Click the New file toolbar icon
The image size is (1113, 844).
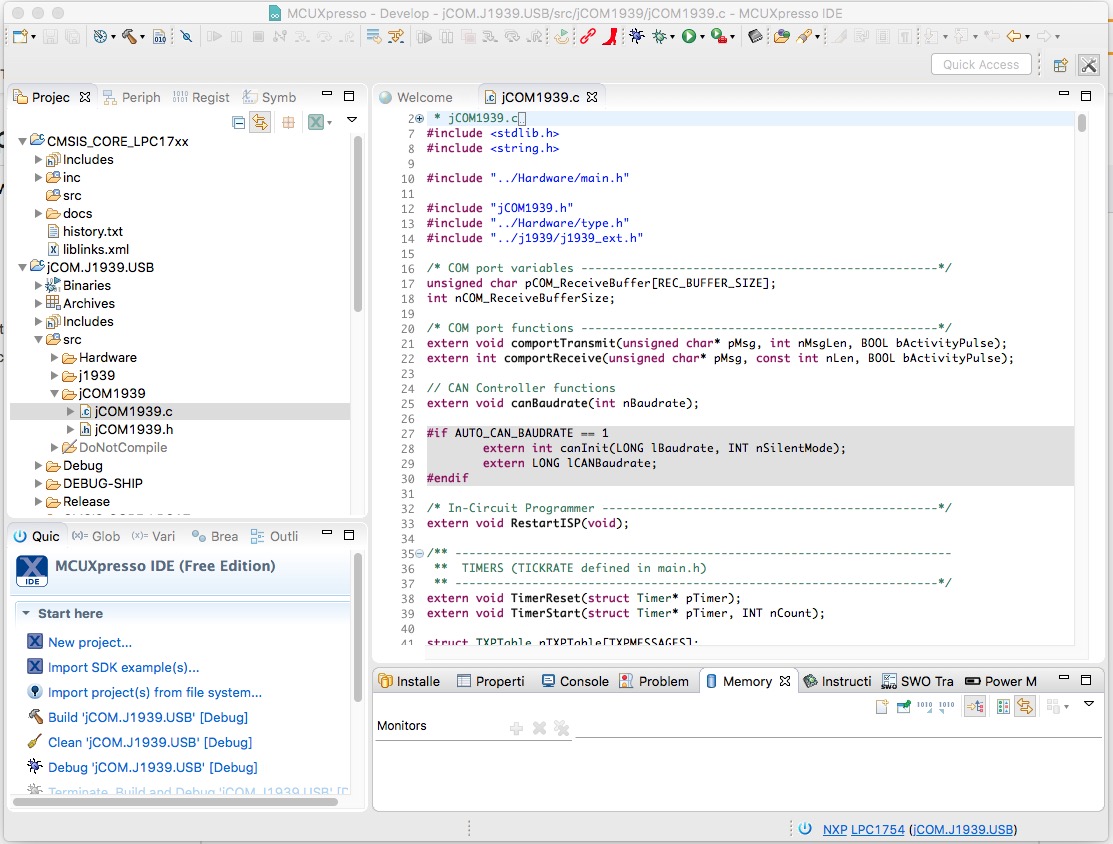coord(20,37)
